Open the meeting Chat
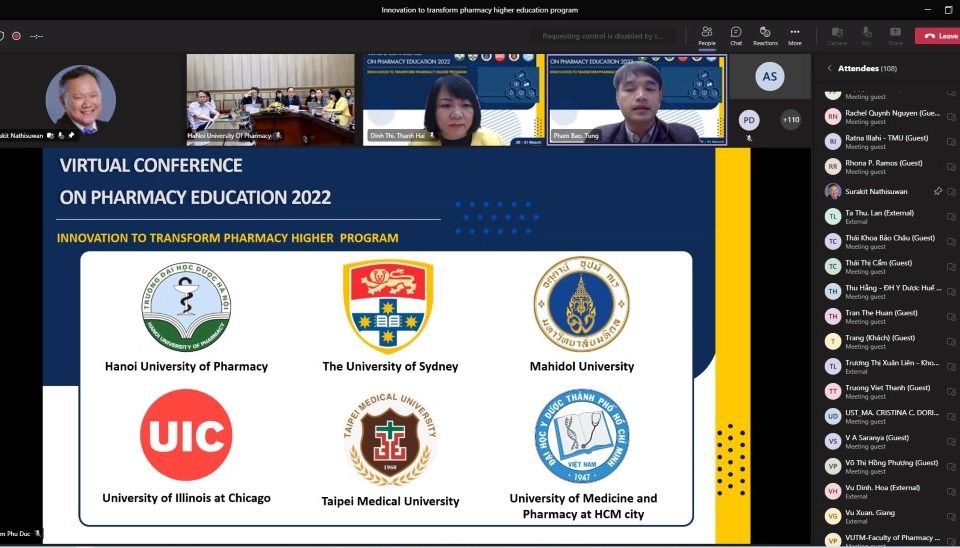 (x=736, y=36)
